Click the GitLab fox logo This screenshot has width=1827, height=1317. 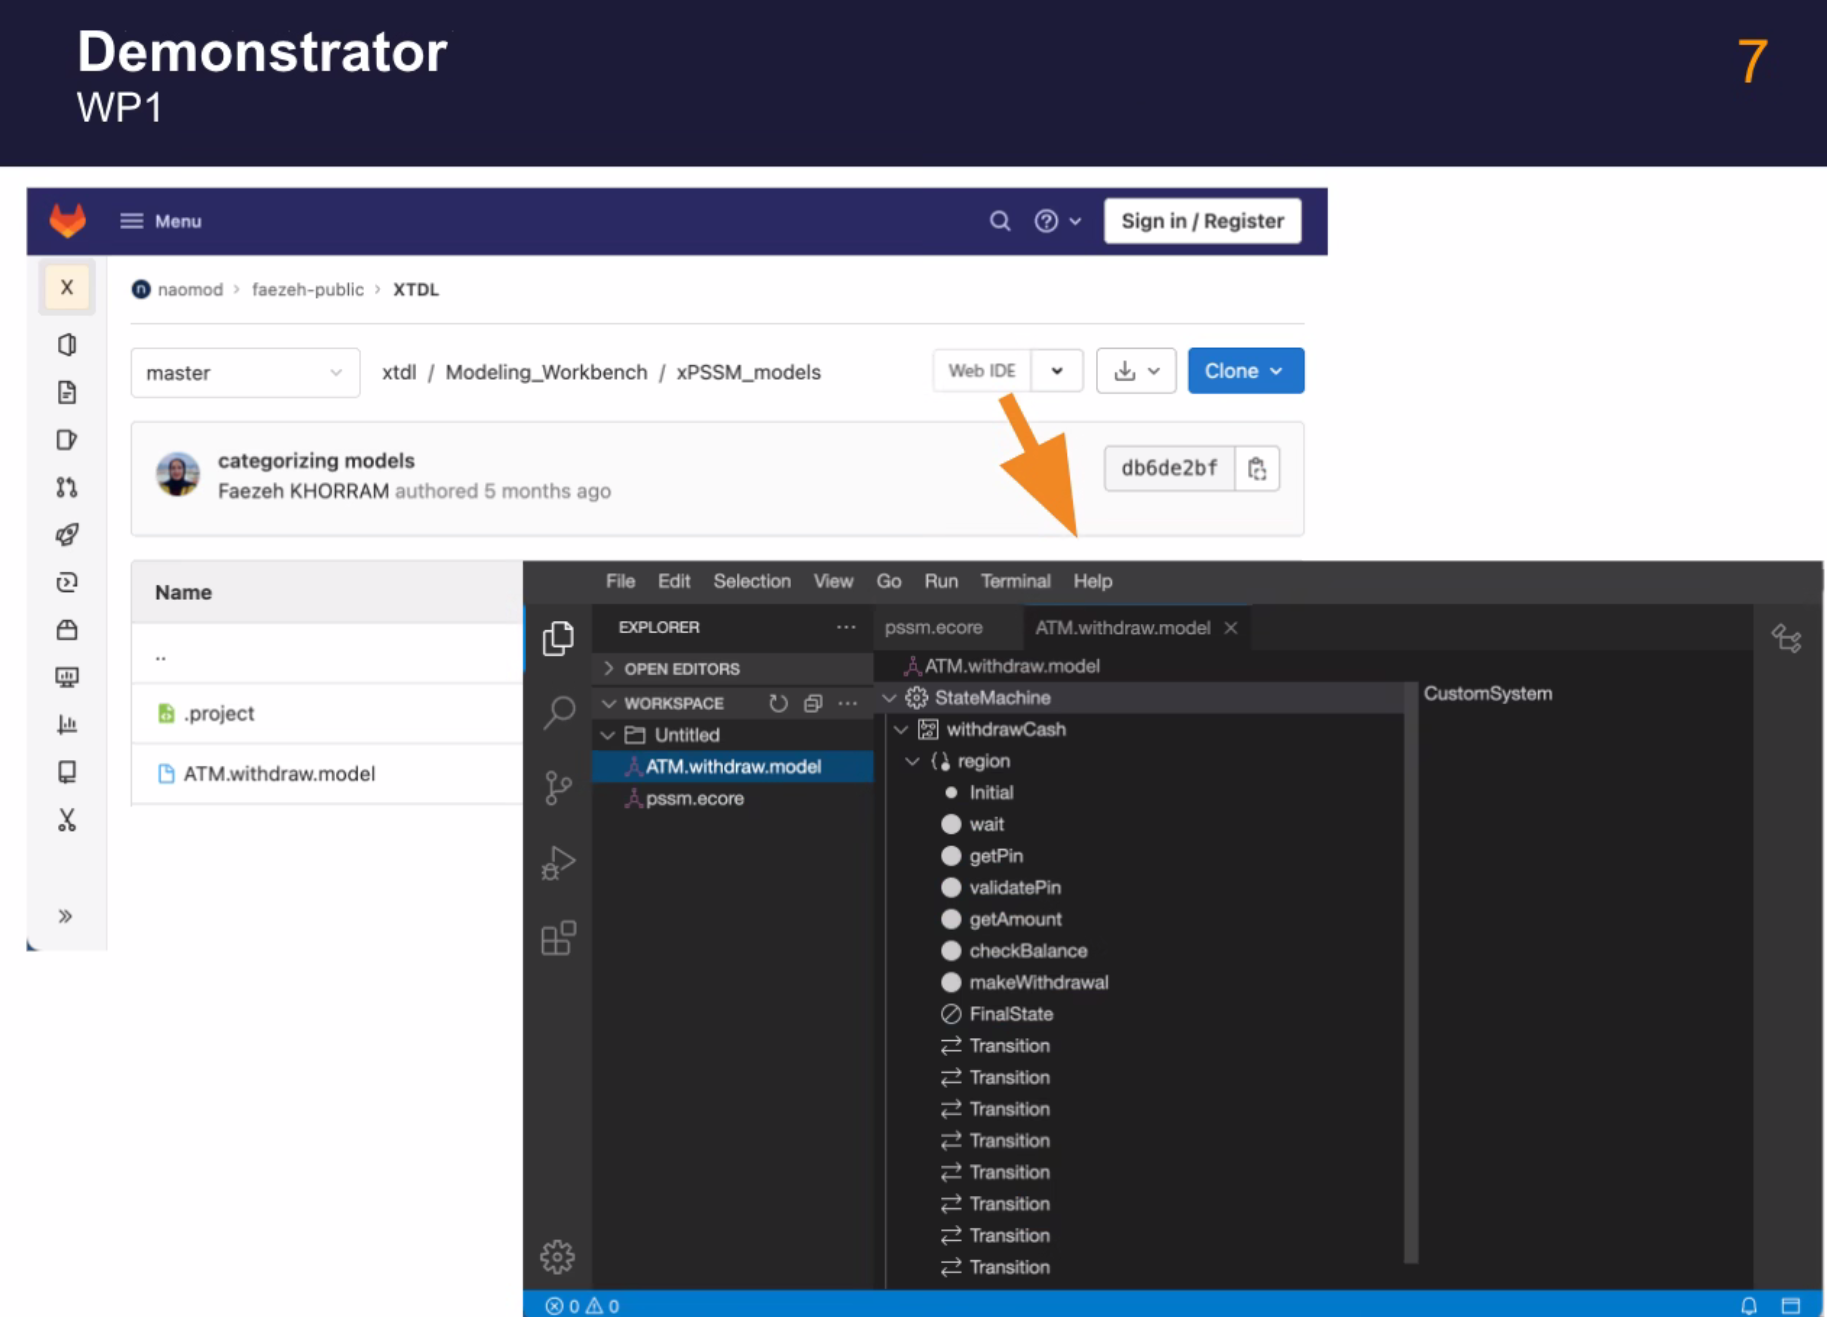[68, 220]
